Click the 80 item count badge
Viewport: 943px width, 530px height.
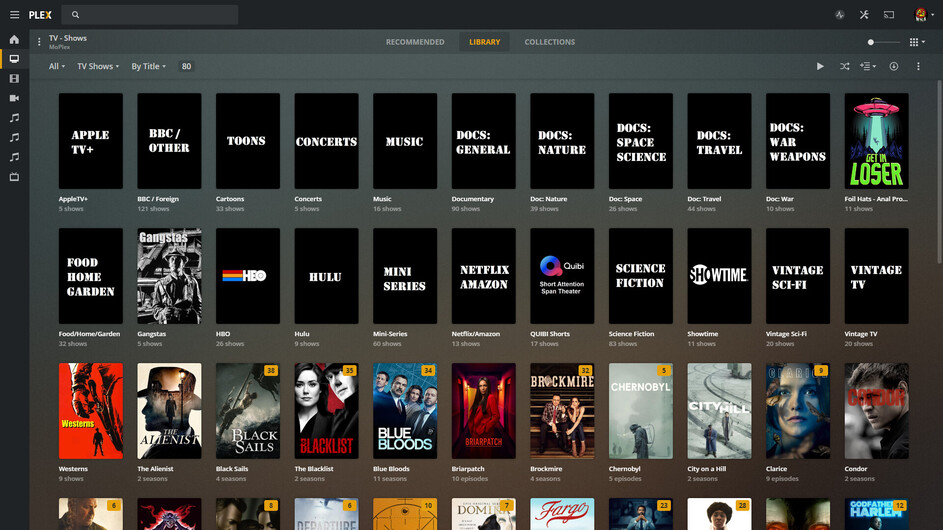coord(186,66)
